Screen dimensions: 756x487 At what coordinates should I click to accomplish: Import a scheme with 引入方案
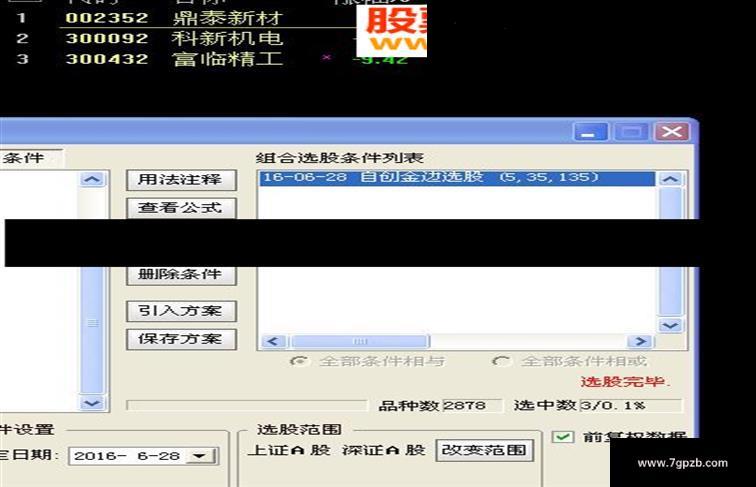point(181,311)
